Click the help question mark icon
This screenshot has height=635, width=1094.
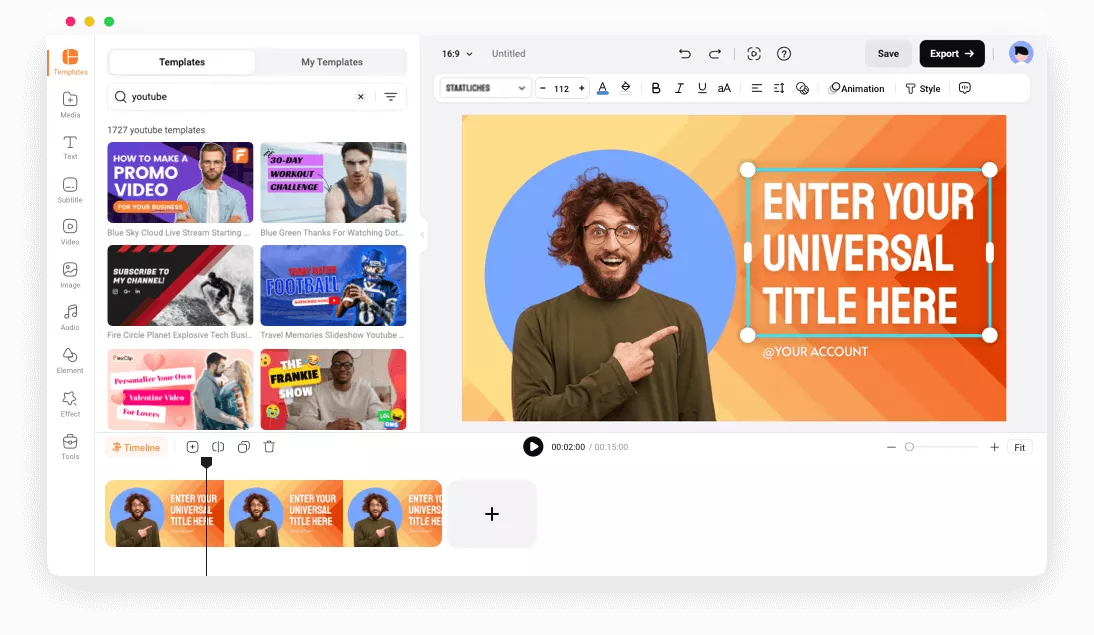coord(784,54)
